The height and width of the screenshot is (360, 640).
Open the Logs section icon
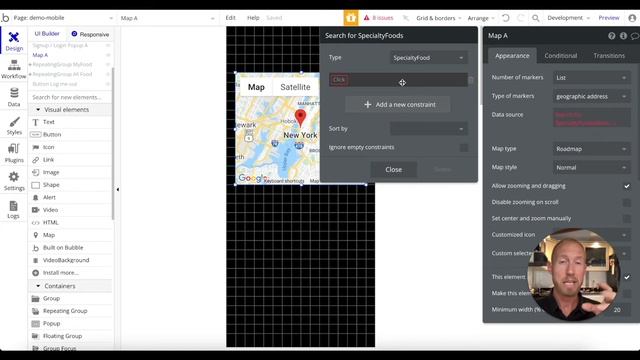13,206
